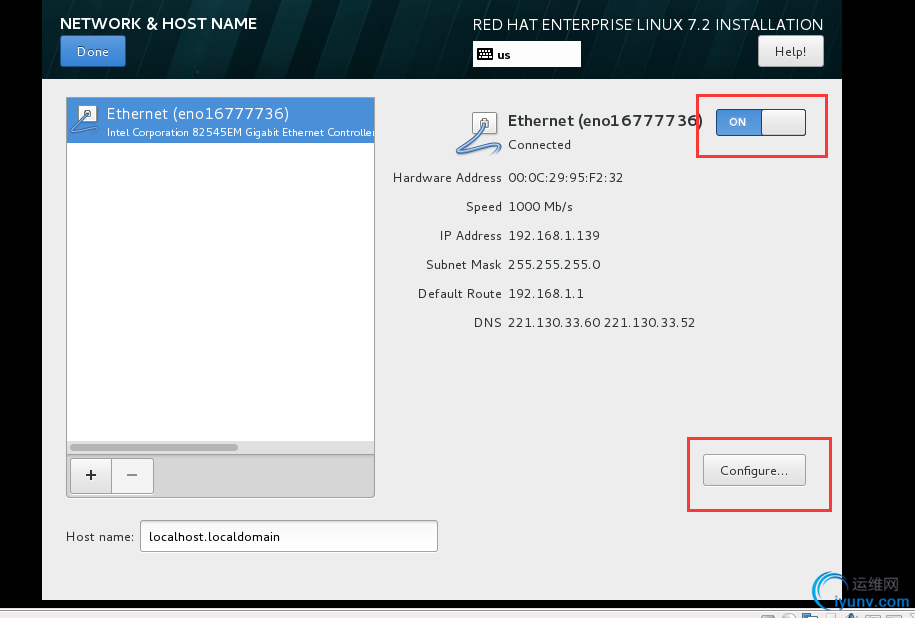Click the Ethernet cable icon in the device list
Viewport: 915px width, 618px height.
point(85,120)
